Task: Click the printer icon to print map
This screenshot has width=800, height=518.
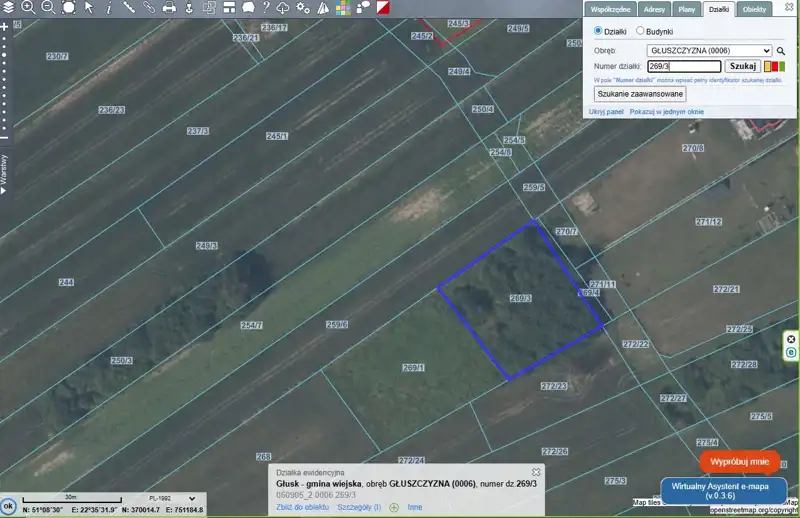Action: [169, 7]
